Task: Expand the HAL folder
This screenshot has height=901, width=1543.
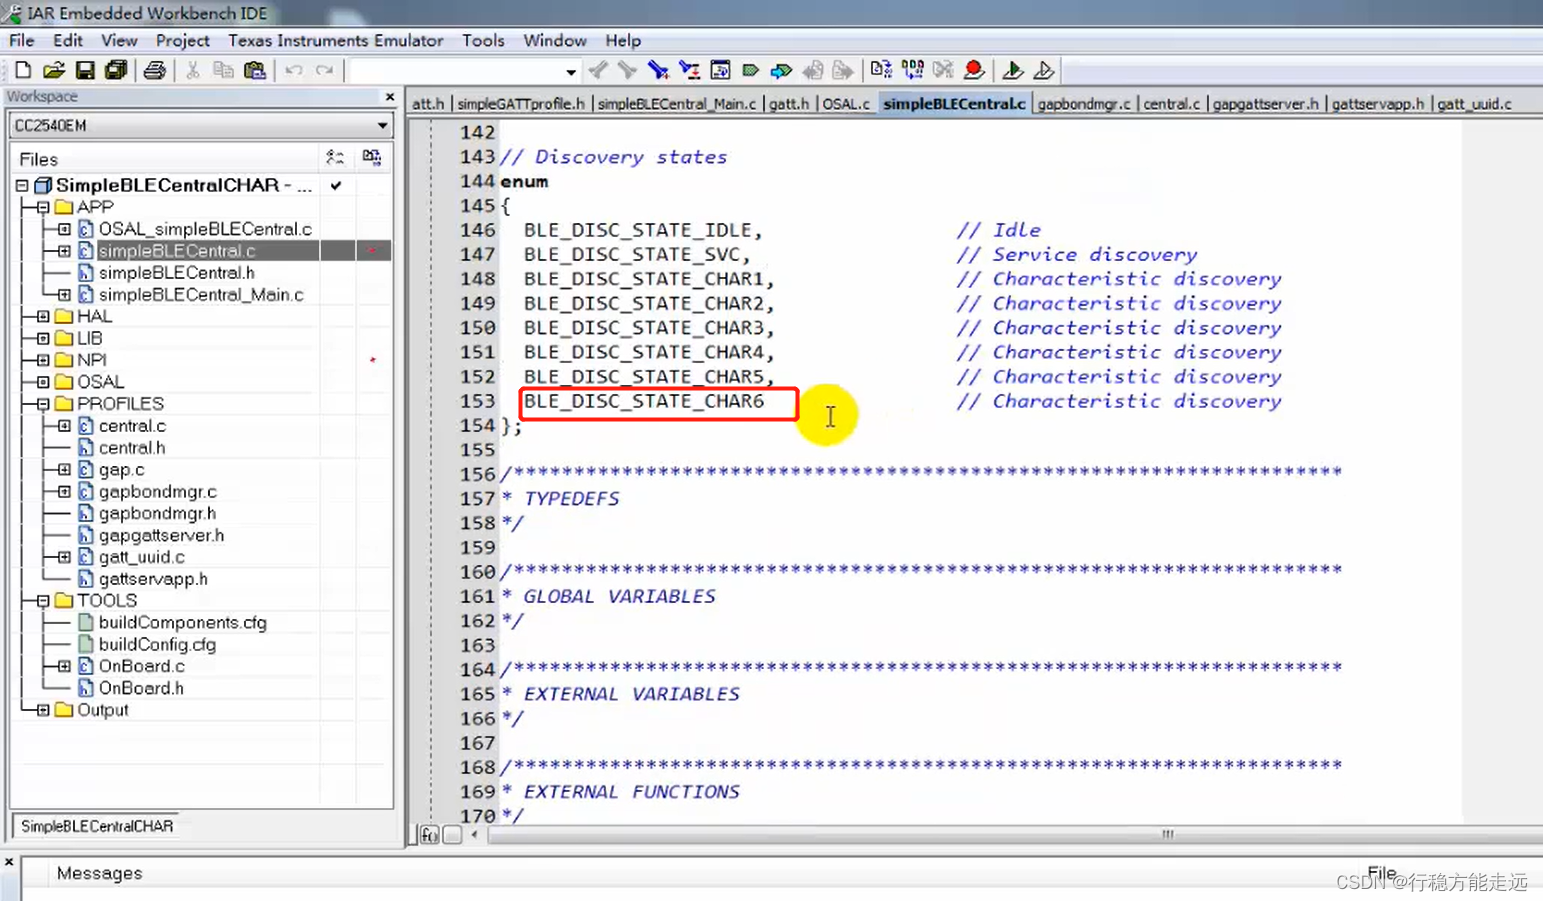Action: coord(43,317)
